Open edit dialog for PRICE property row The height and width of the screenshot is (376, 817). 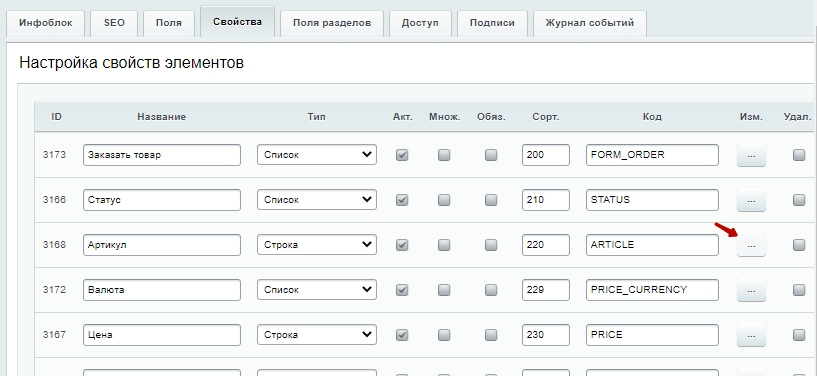751,335
